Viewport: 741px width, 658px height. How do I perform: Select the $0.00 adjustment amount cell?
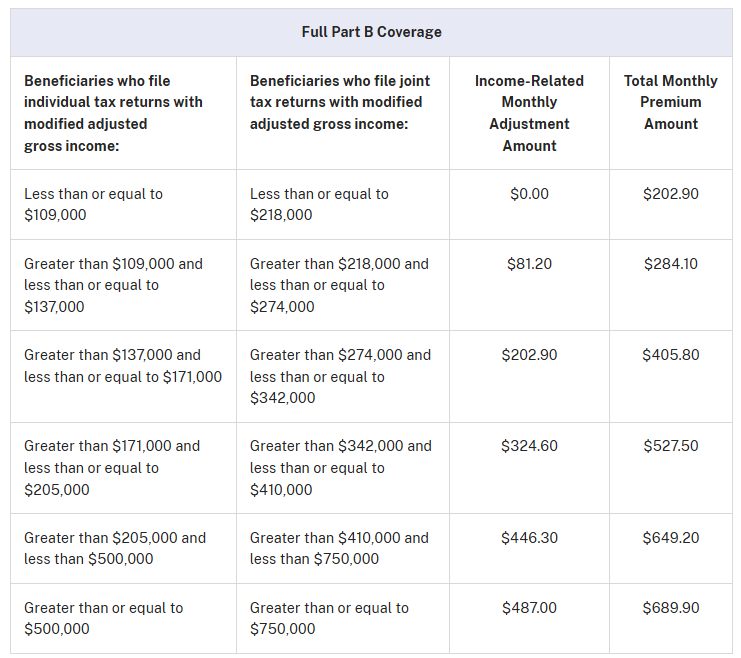[529, 194]
